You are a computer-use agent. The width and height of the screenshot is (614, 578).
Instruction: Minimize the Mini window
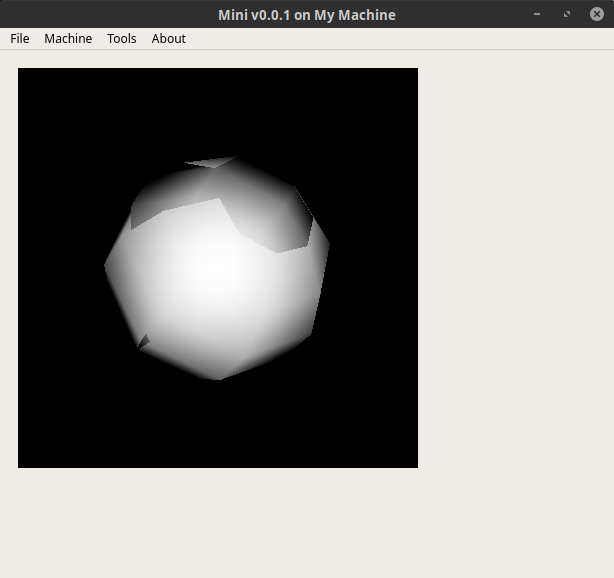point(537,14)
